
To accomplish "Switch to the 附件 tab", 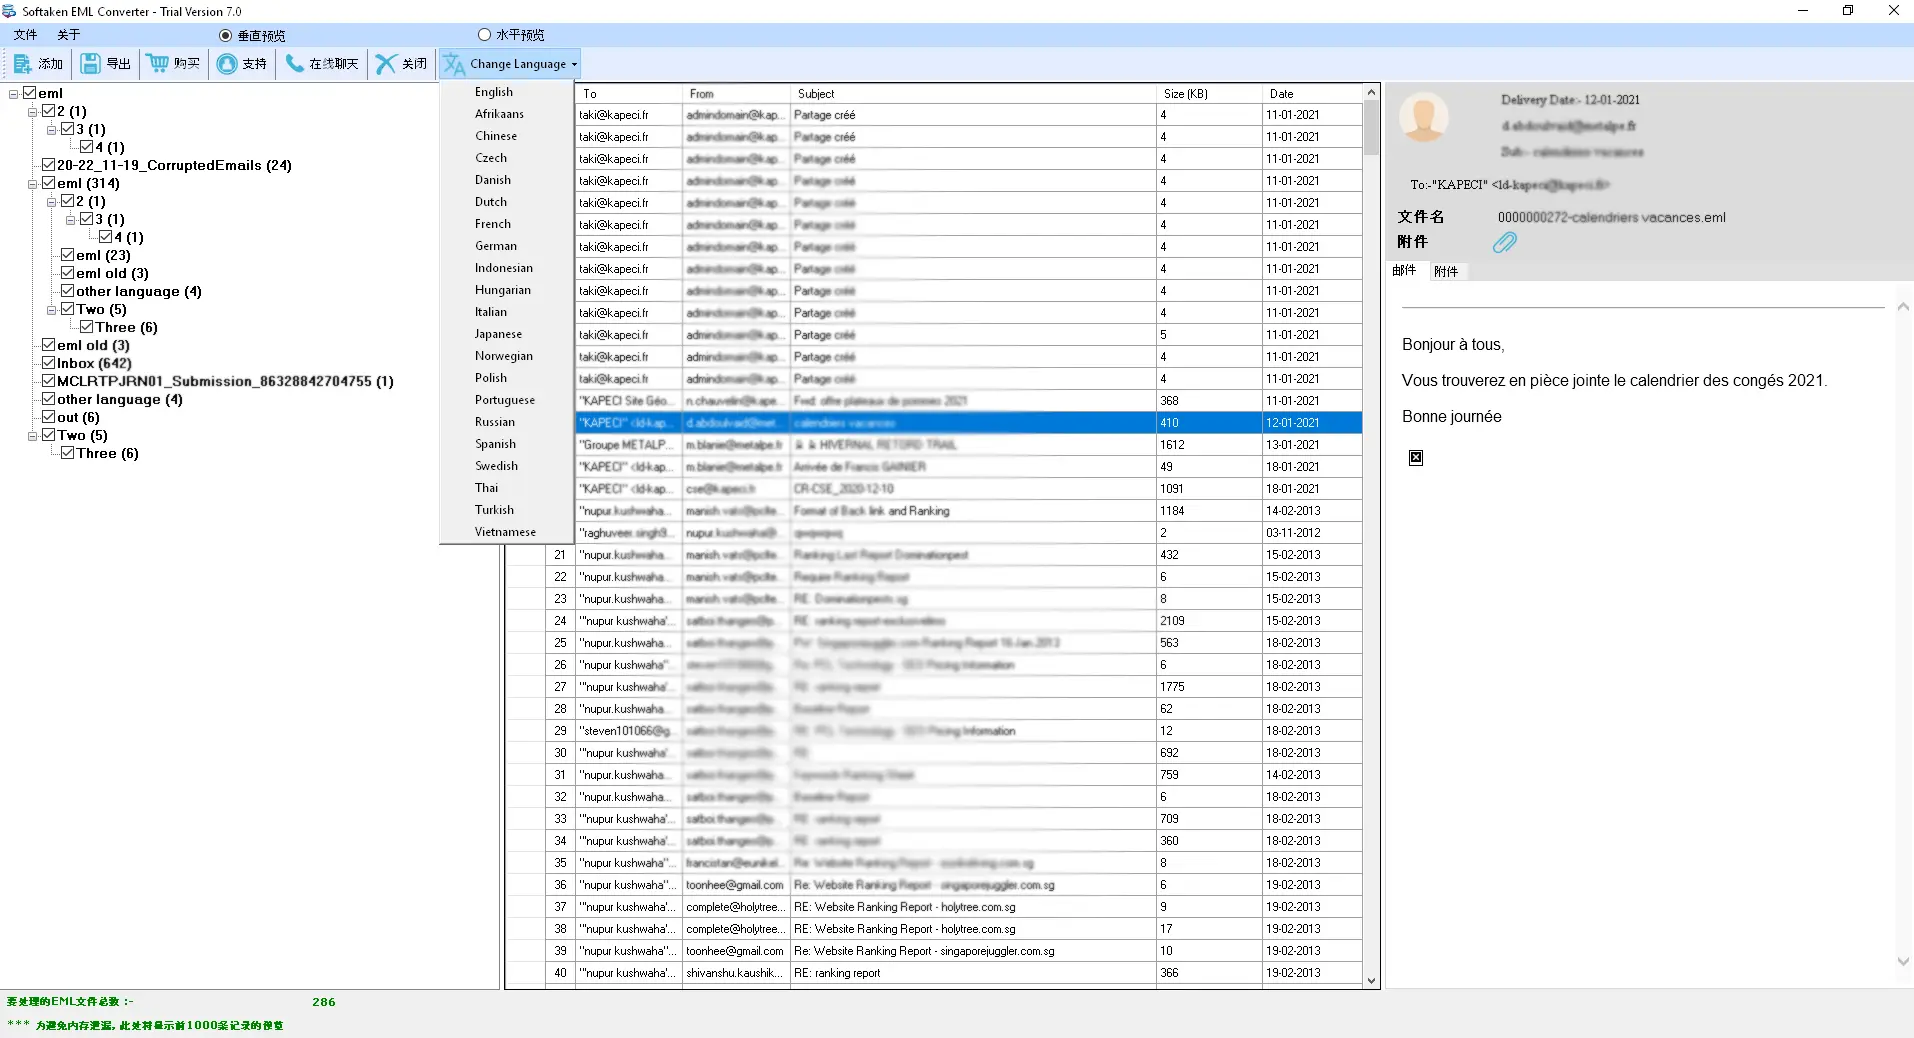I will (1446, 270).
